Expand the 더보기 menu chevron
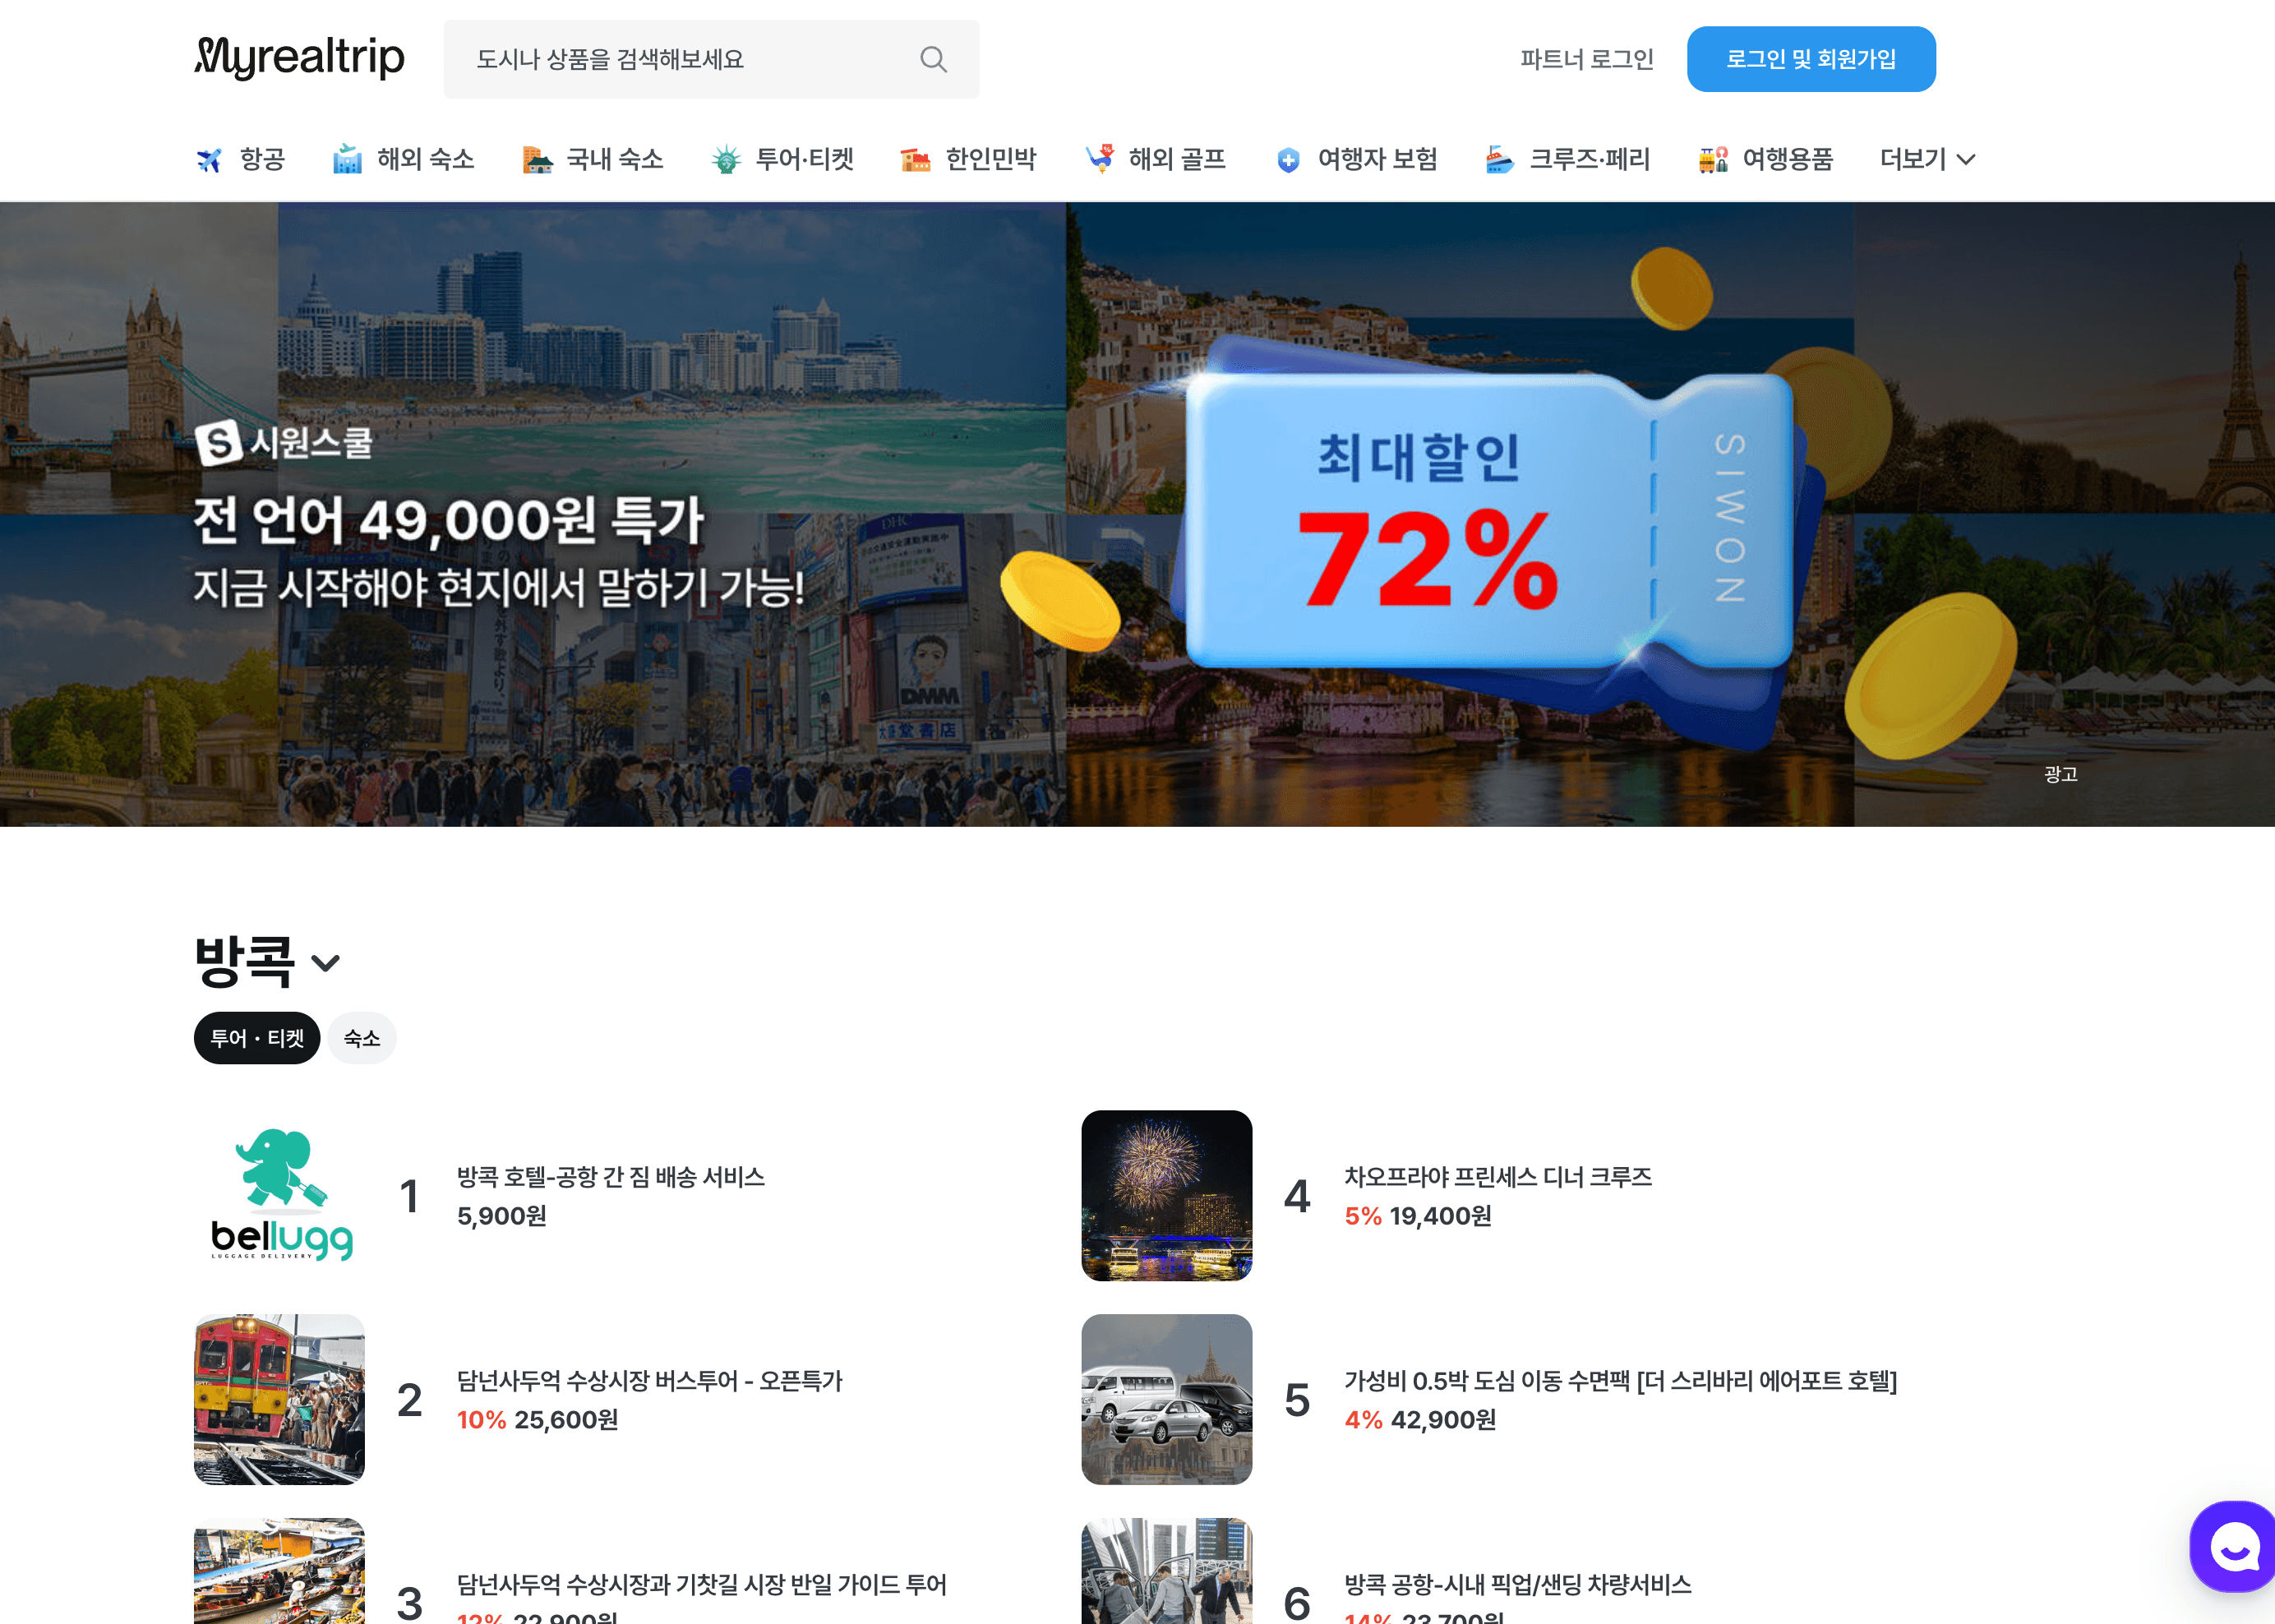The image size is (2275, 1624). 1966,159
